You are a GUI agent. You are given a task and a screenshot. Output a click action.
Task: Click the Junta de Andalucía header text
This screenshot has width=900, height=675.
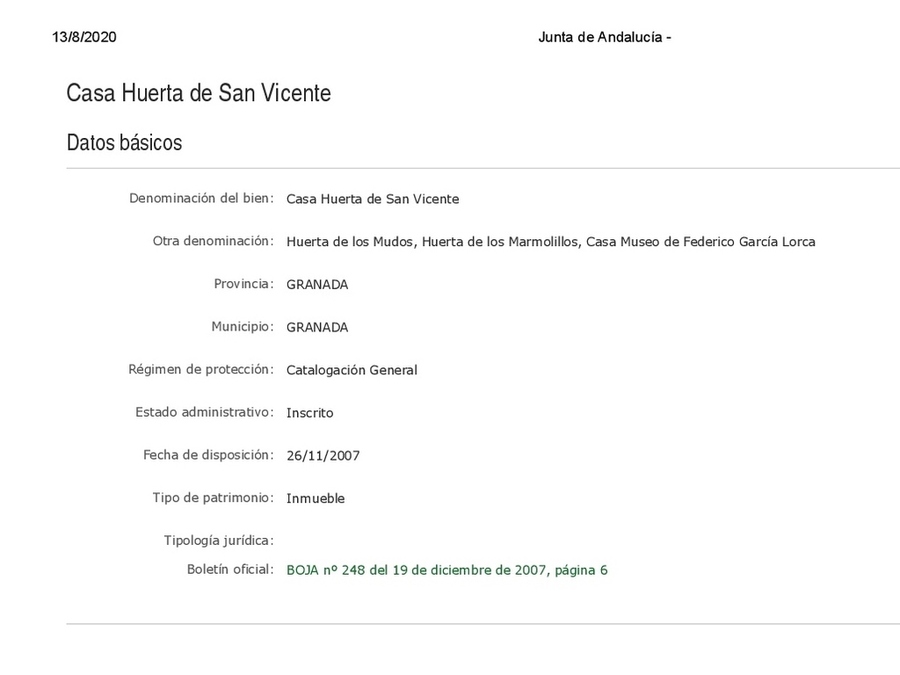[603, 37]
